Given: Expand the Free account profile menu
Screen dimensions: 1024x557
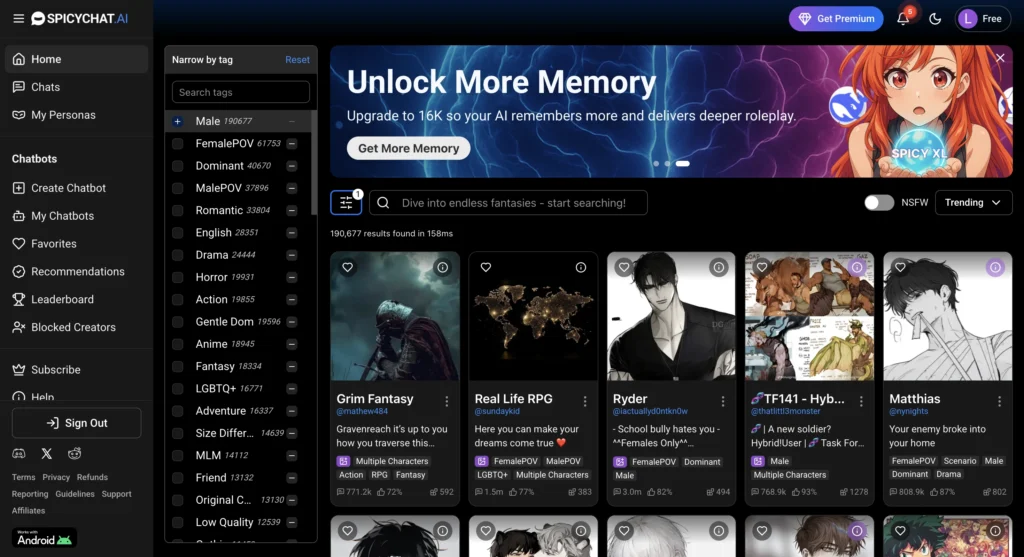Looking at the screenshot, I should click(982, 19).
